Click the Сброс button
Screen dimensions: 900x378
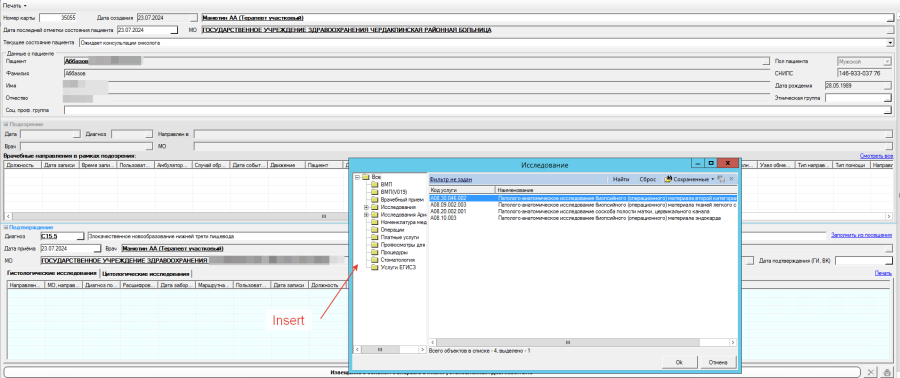[x=647, y=179]
